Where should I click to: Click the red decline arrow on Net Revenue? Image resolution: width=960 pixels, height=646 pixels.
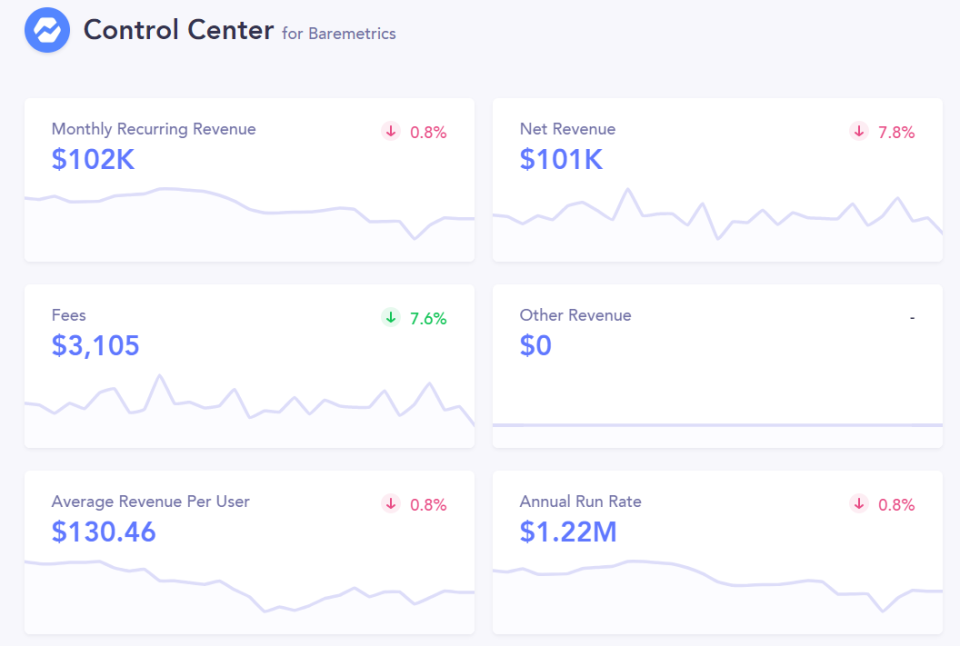[858, 131]
